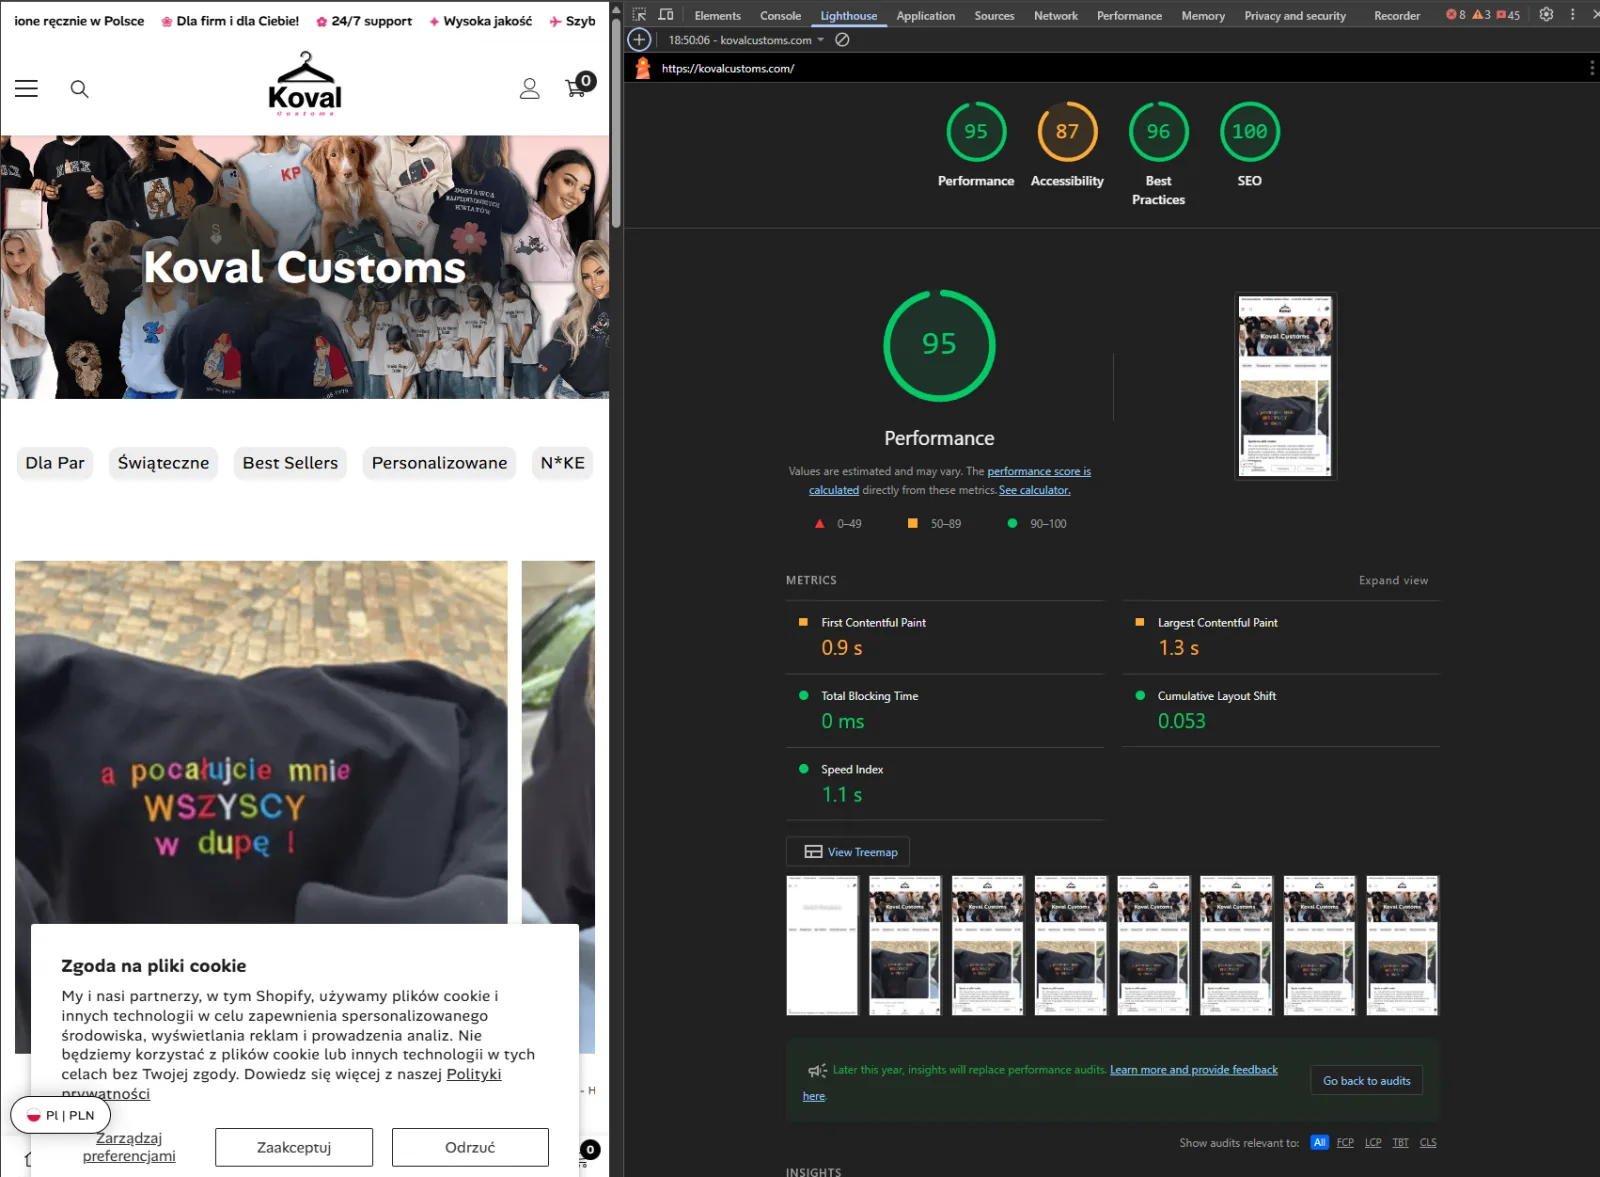Open the hamburger menu on Koval site
Viewport: 1600px width, 1177px height.
click(26, 89)
